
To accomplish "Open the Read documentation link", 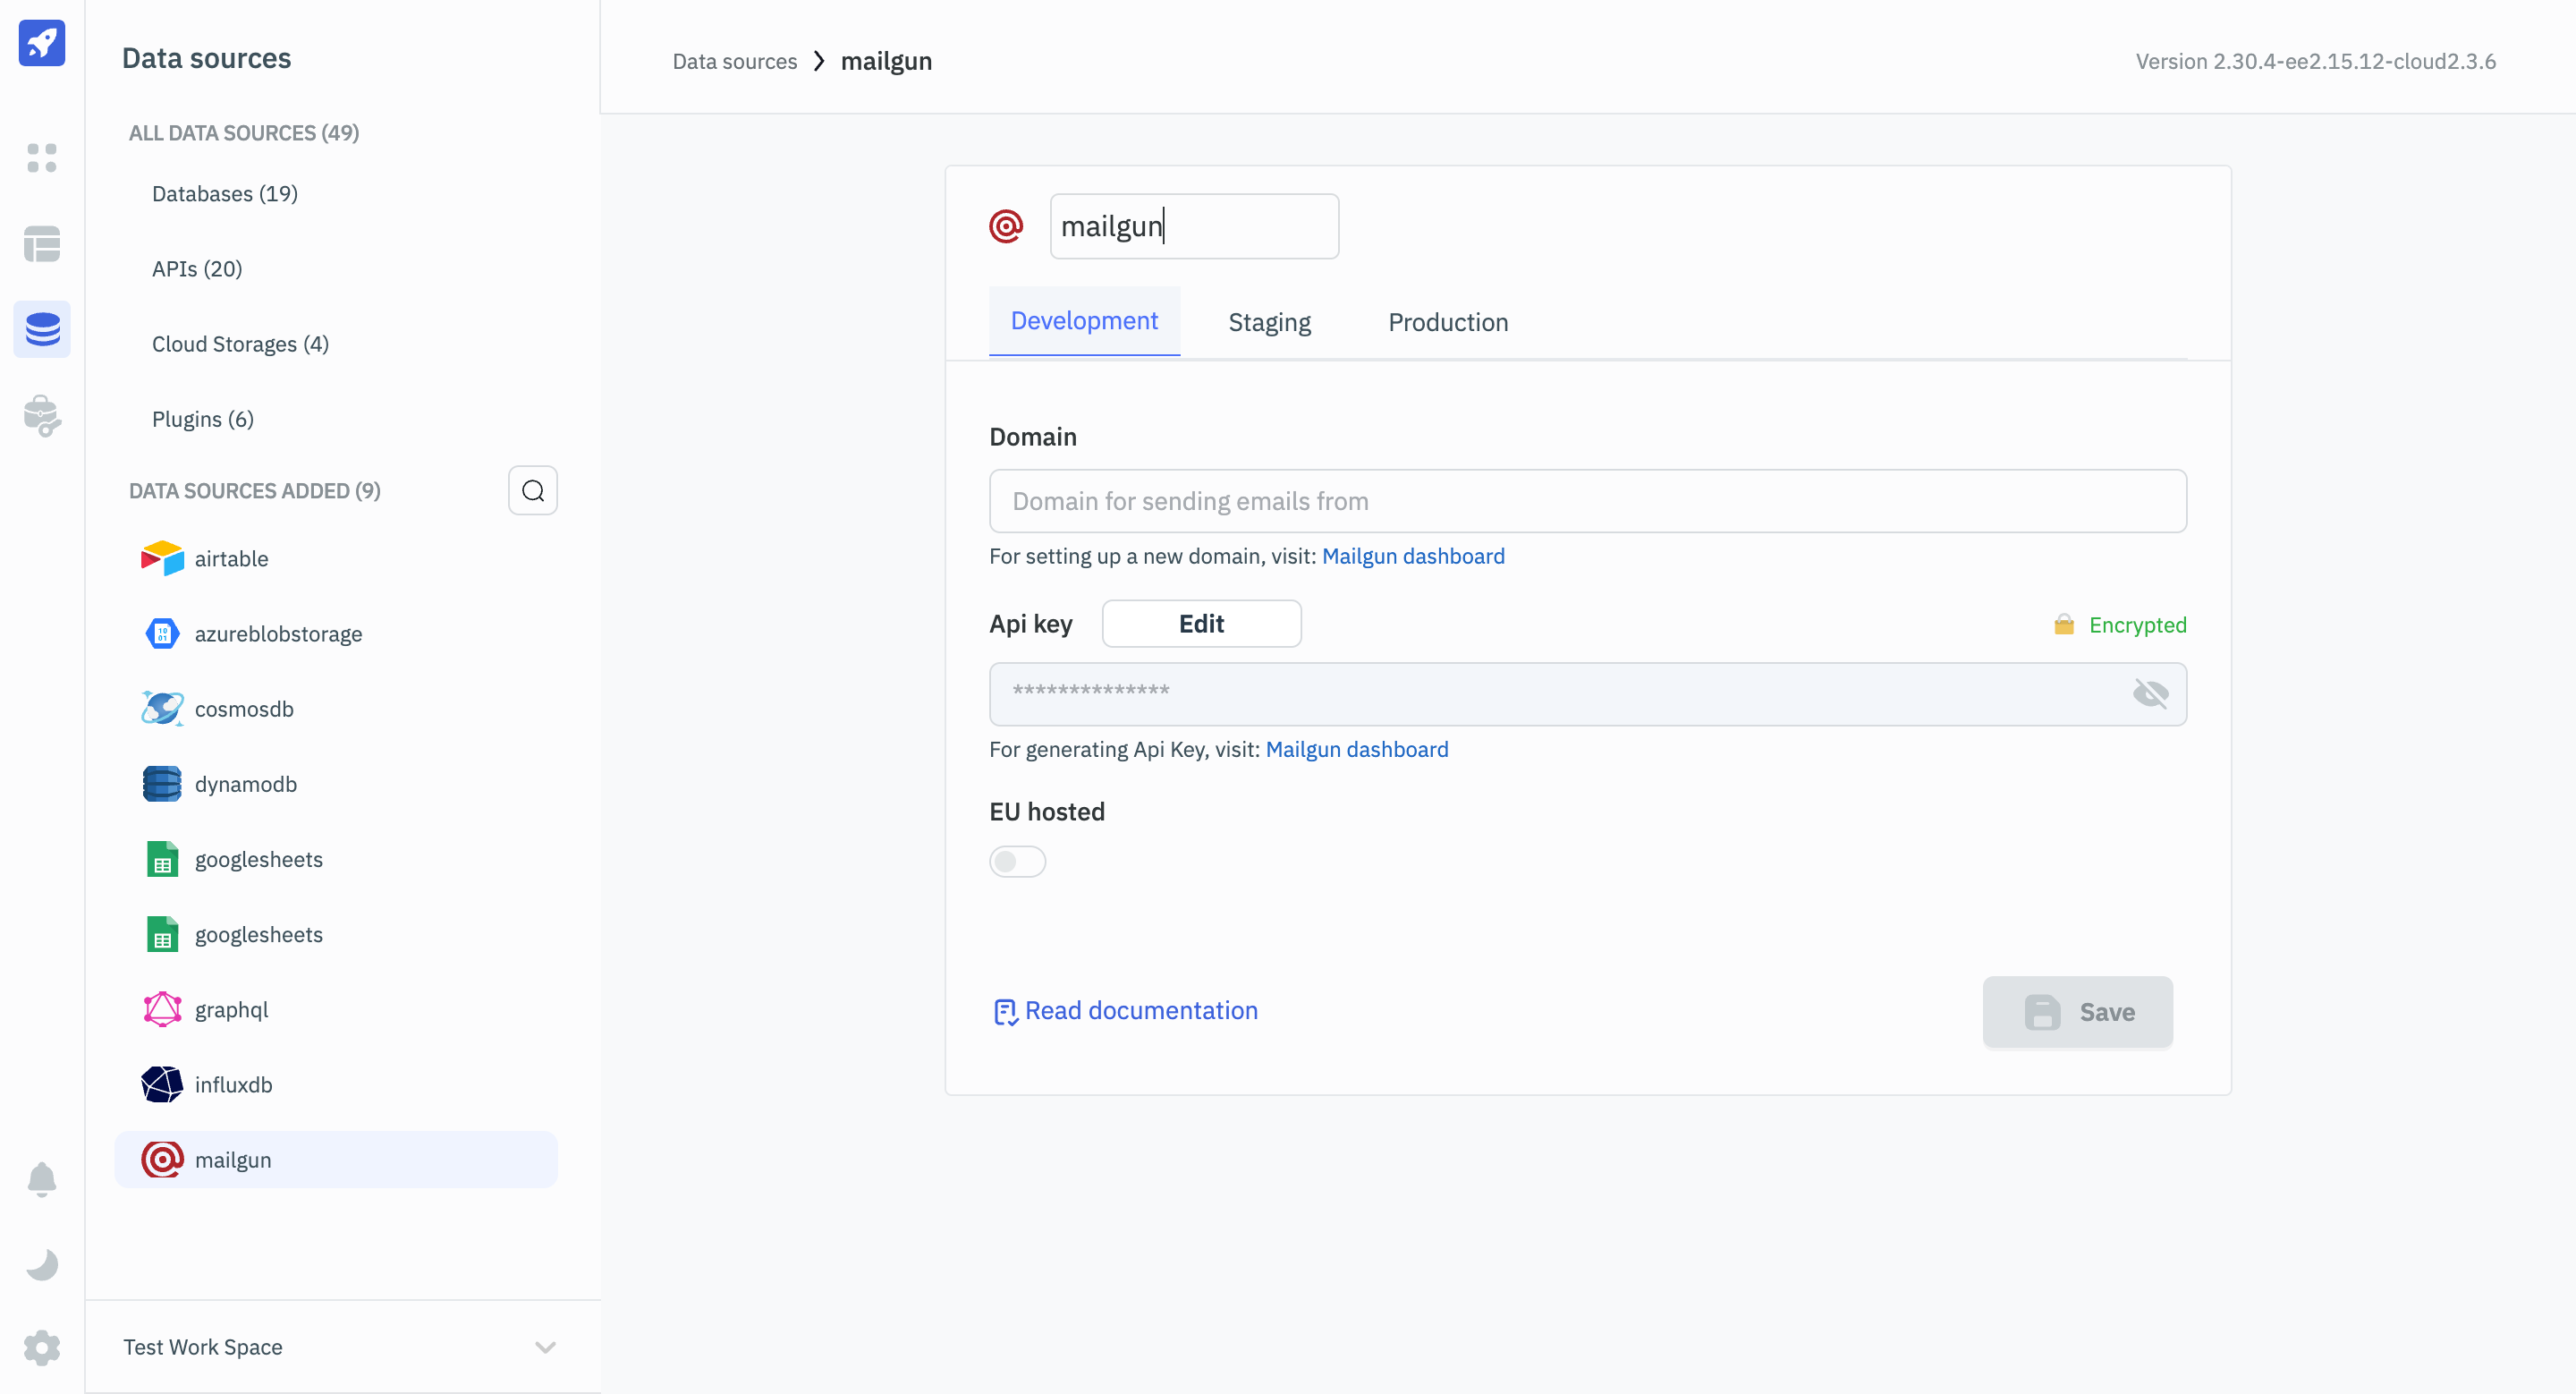I will pos(1140,1010).
